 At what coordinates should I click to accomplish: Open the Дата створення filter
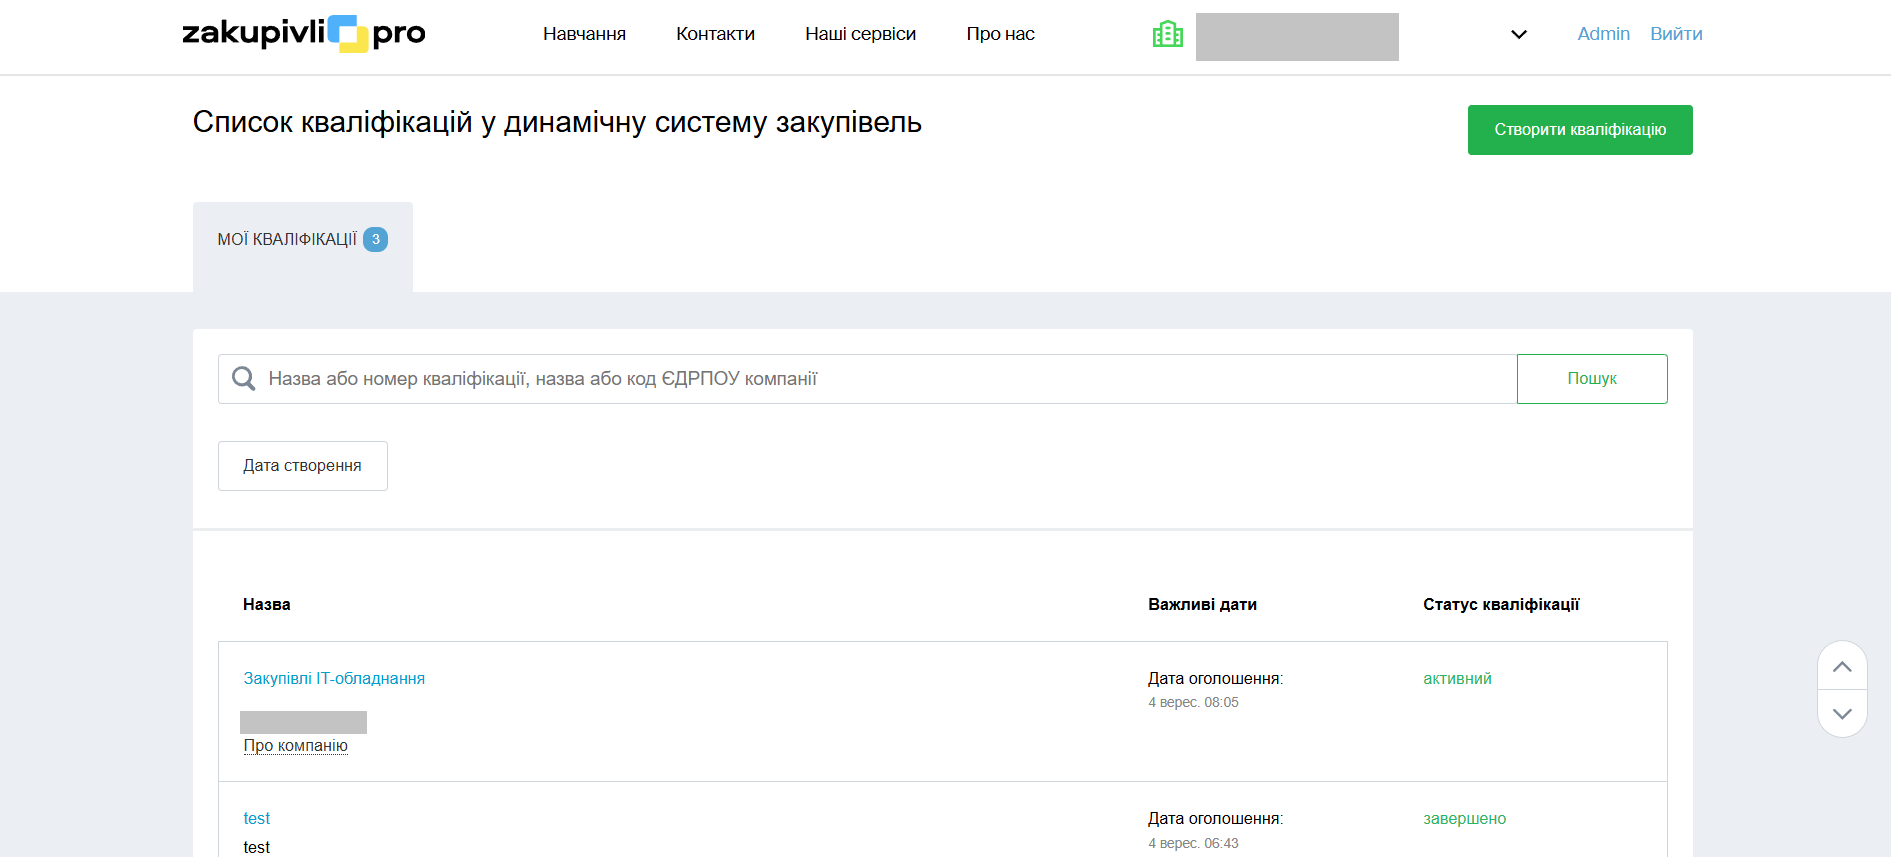click(x=302, y=466)
